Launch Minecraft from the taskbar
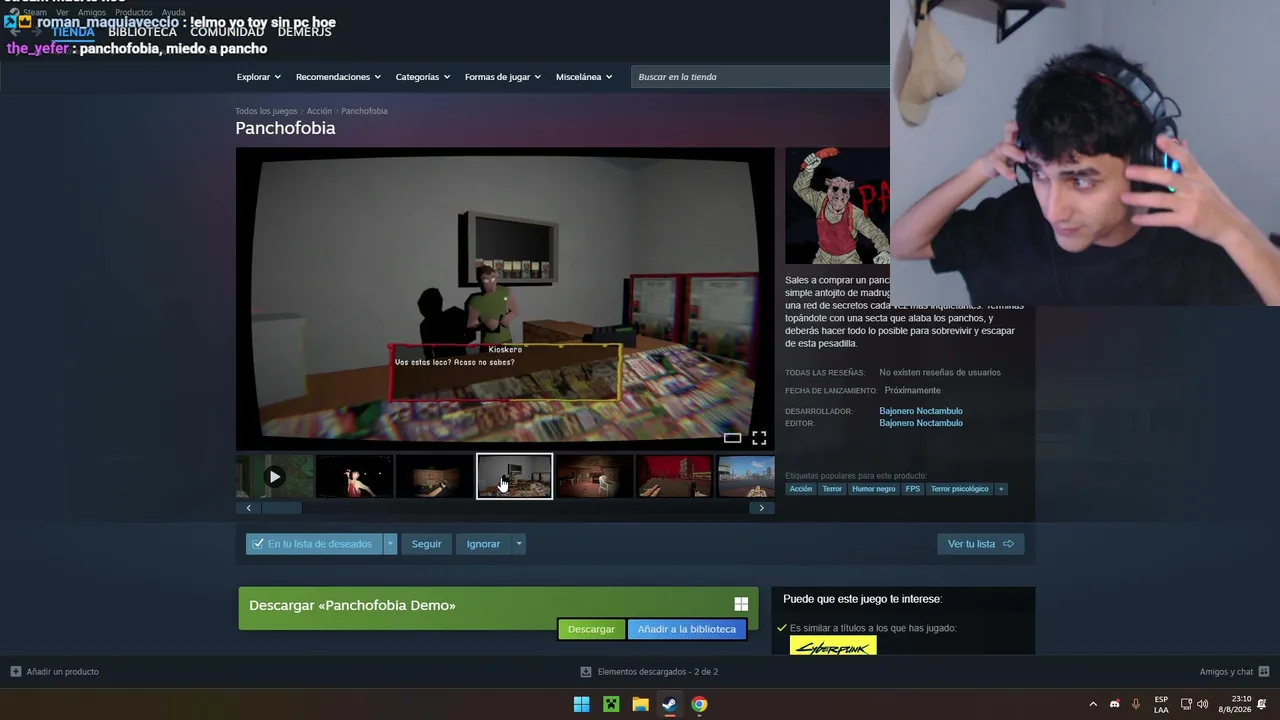Image resolution: width=1280 pixels, height=720 pixels. tap(611, 704)
